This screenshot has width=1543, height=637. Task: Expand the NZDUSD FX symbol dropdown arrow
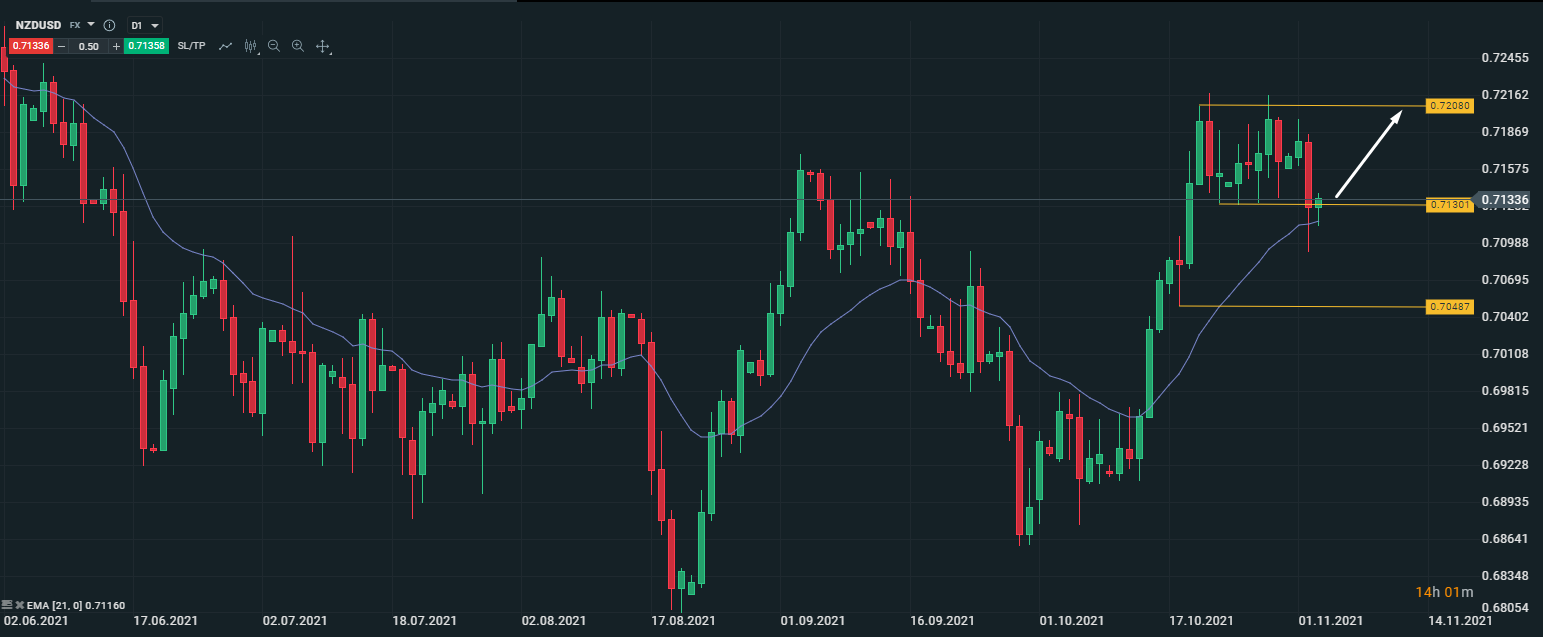click(x=91, y=24)
